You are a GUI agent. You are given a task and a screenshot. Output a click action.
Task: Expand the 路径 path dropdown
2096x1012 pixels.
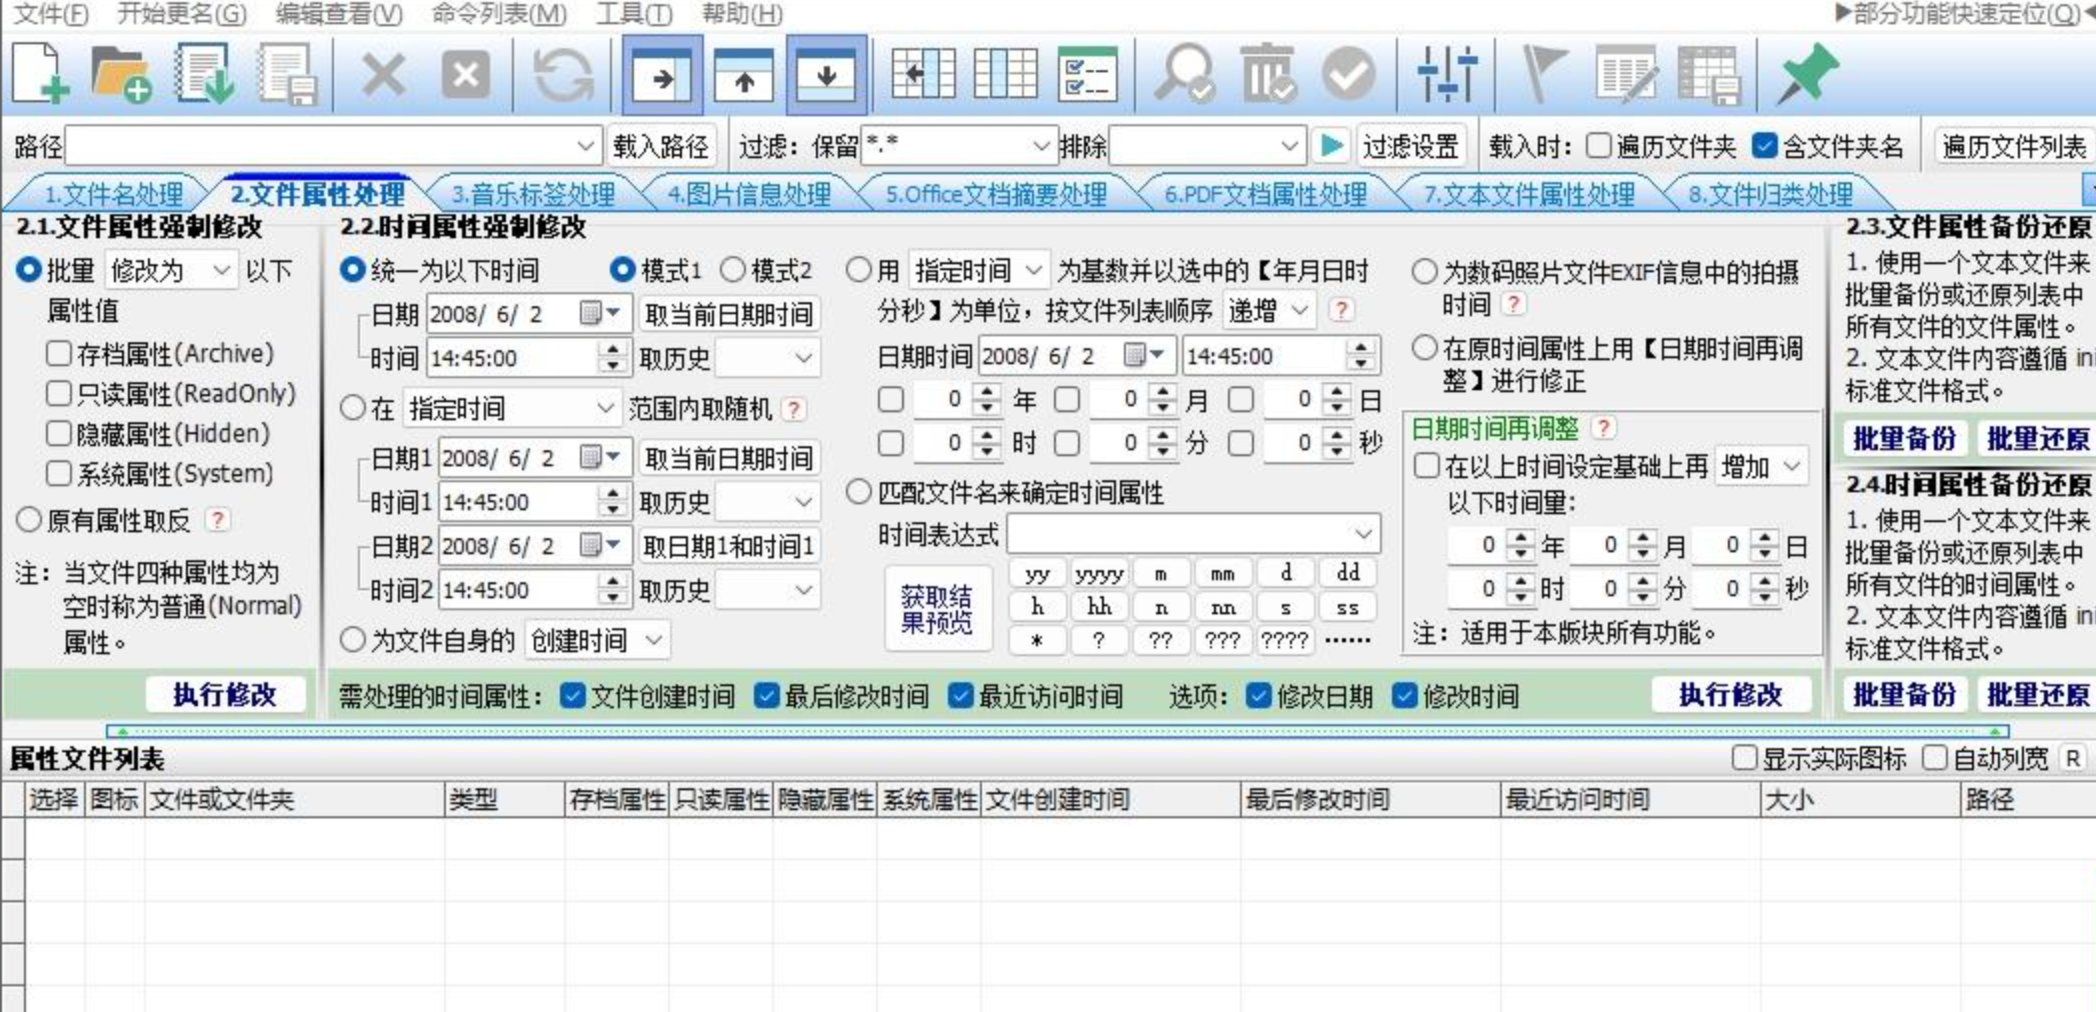pos(585,146)
